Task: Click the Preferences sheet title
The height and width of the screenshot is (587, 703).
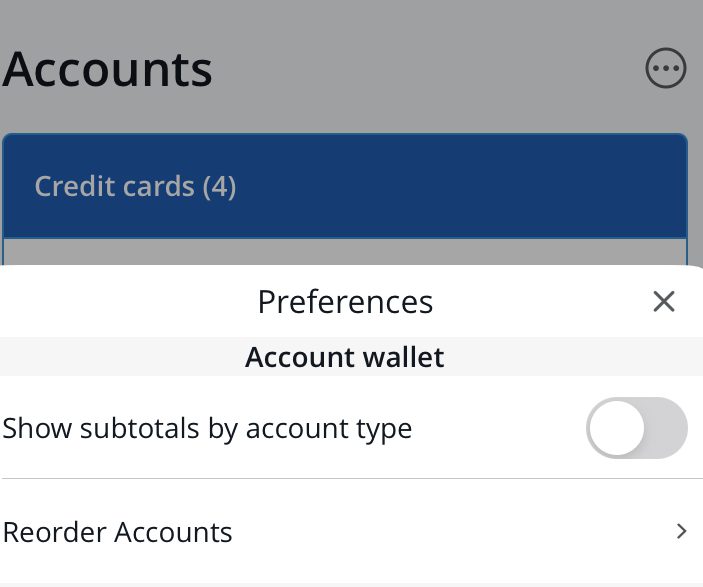Action: [x=345, y=301]
